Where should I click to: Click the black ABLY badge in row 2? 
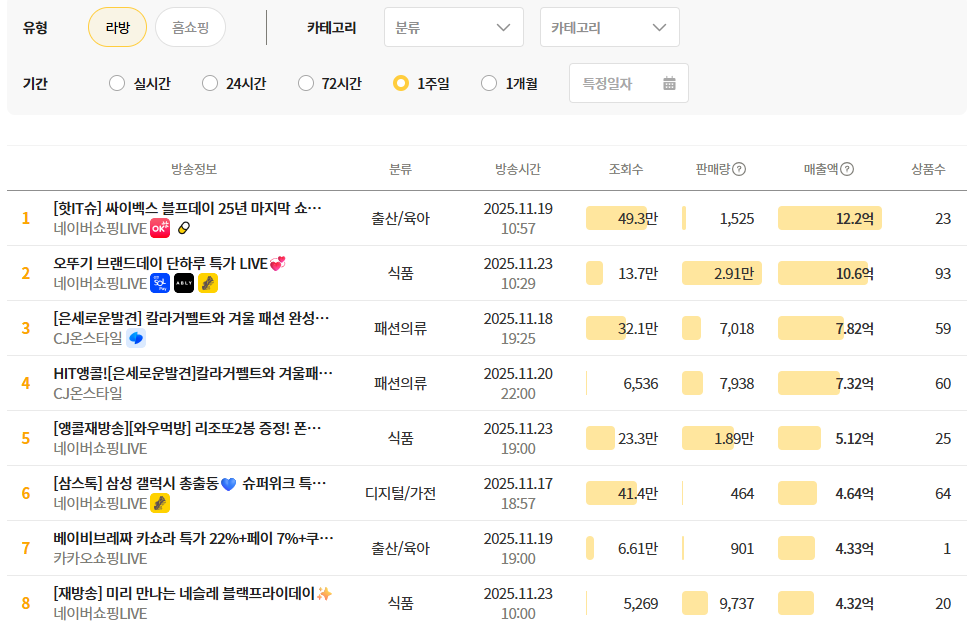click(x=184, y=284)
